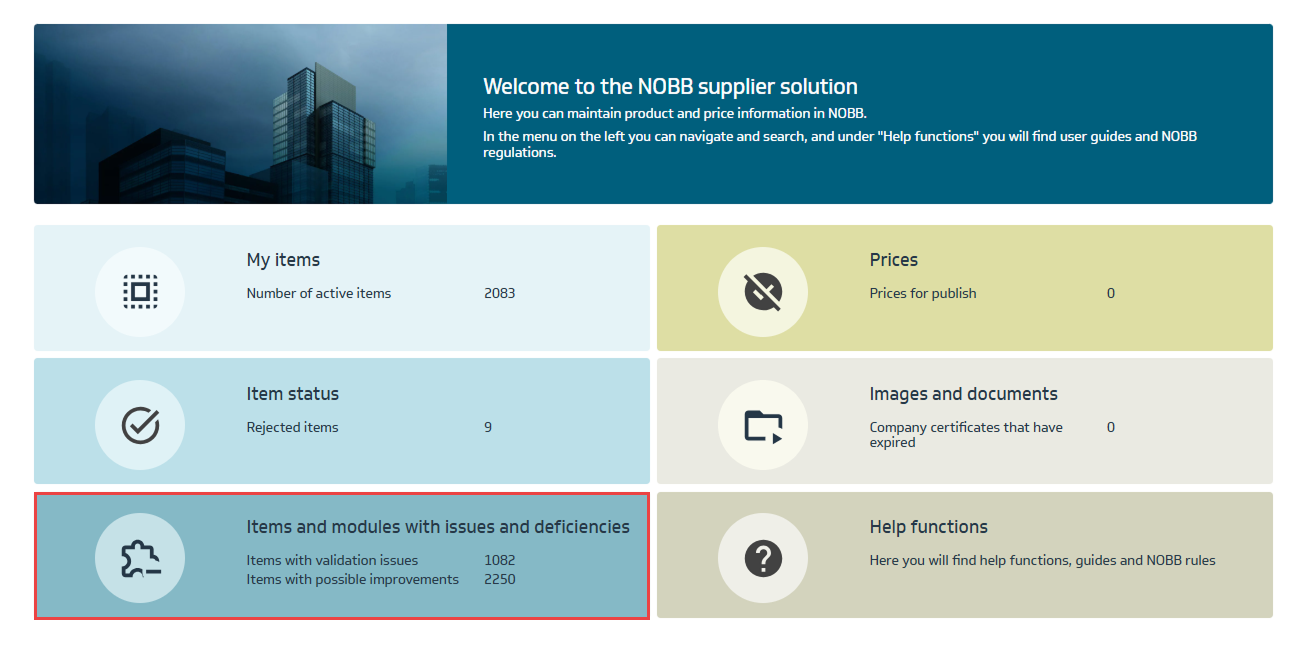Screen dimensions: 1305x656
Task: Click the Welcome to NOBB supplier solution heading
Action: pyautogui.click(x=670, y=87)
